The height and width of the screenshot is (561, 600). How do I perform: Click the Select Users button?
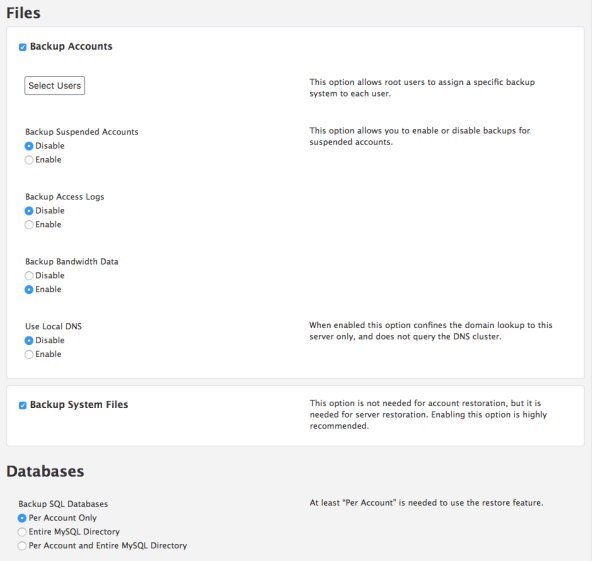point(55,86)
